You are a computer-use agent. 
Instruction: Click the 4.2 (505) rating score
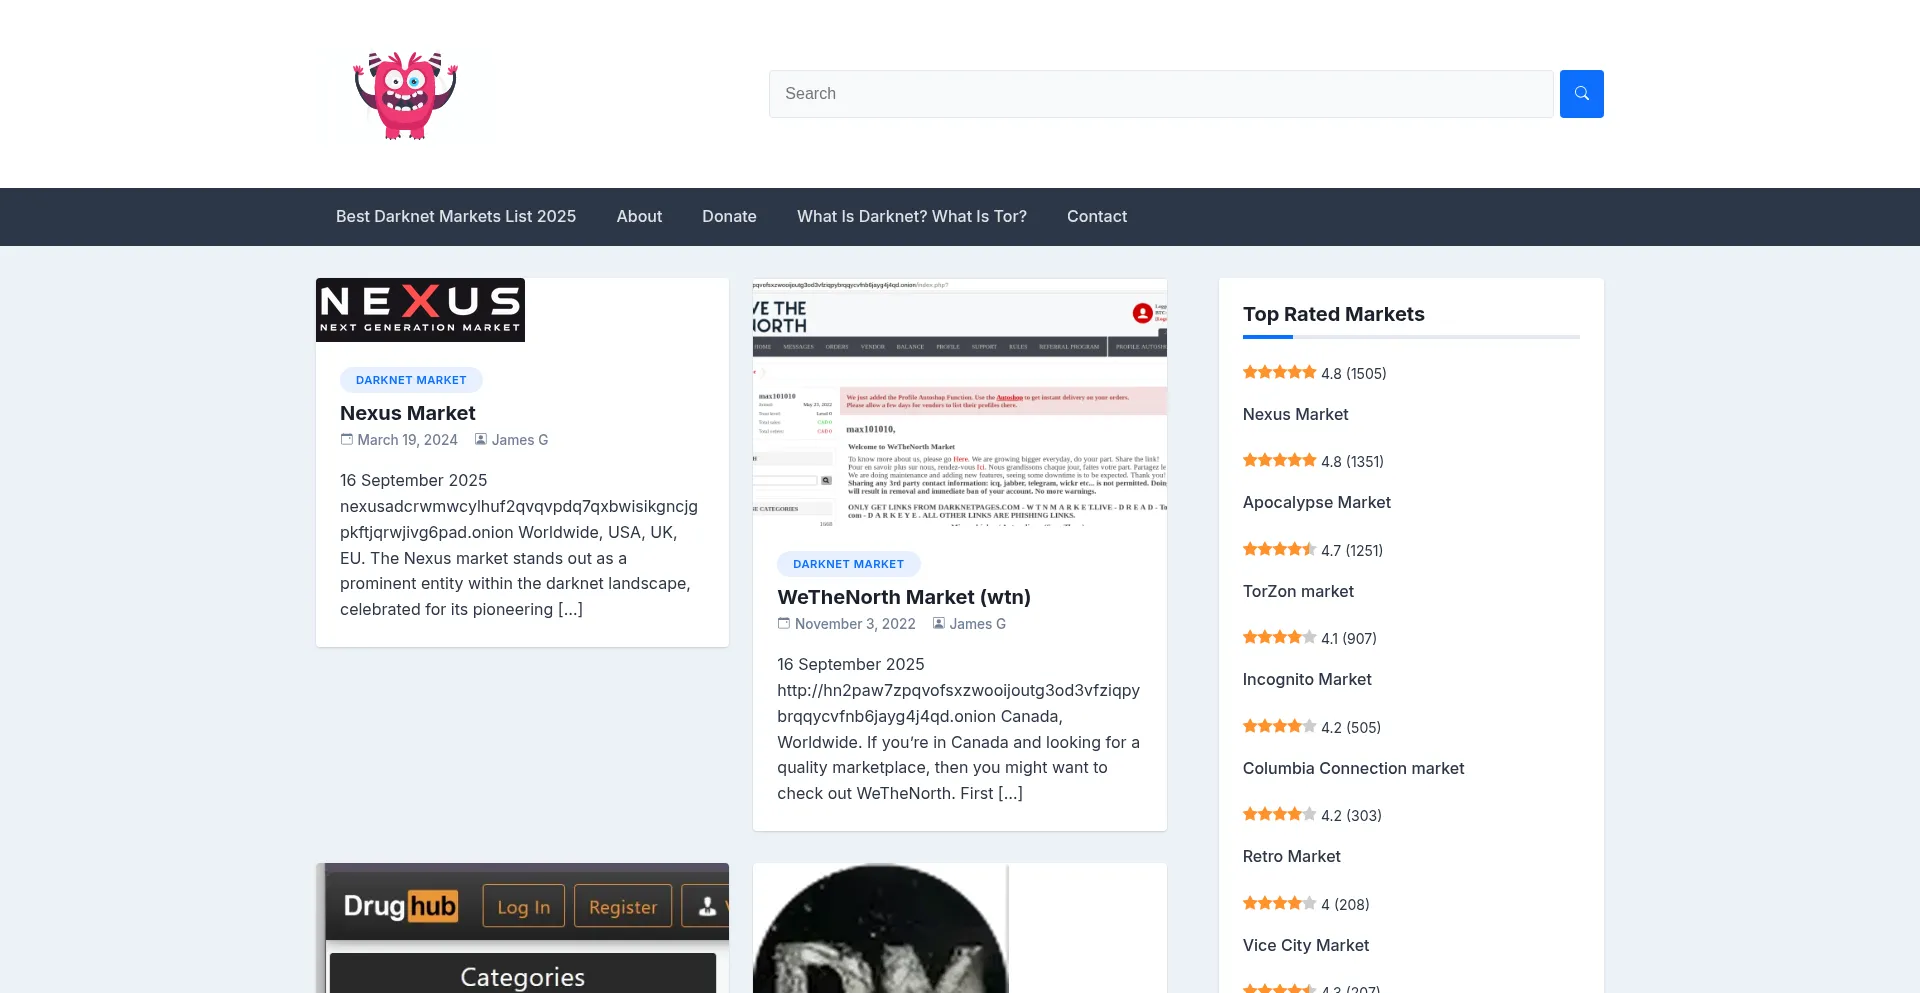(x=1351, y=728)
